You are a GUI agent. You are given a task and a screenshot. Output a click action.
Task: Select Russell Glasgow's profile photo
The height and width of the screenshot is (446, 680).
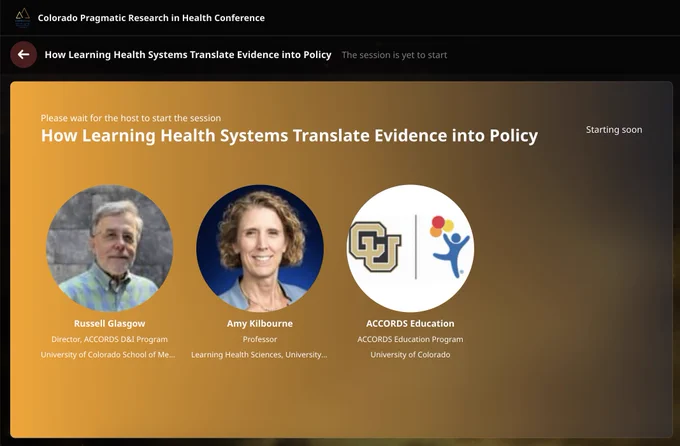pos(110,248)
